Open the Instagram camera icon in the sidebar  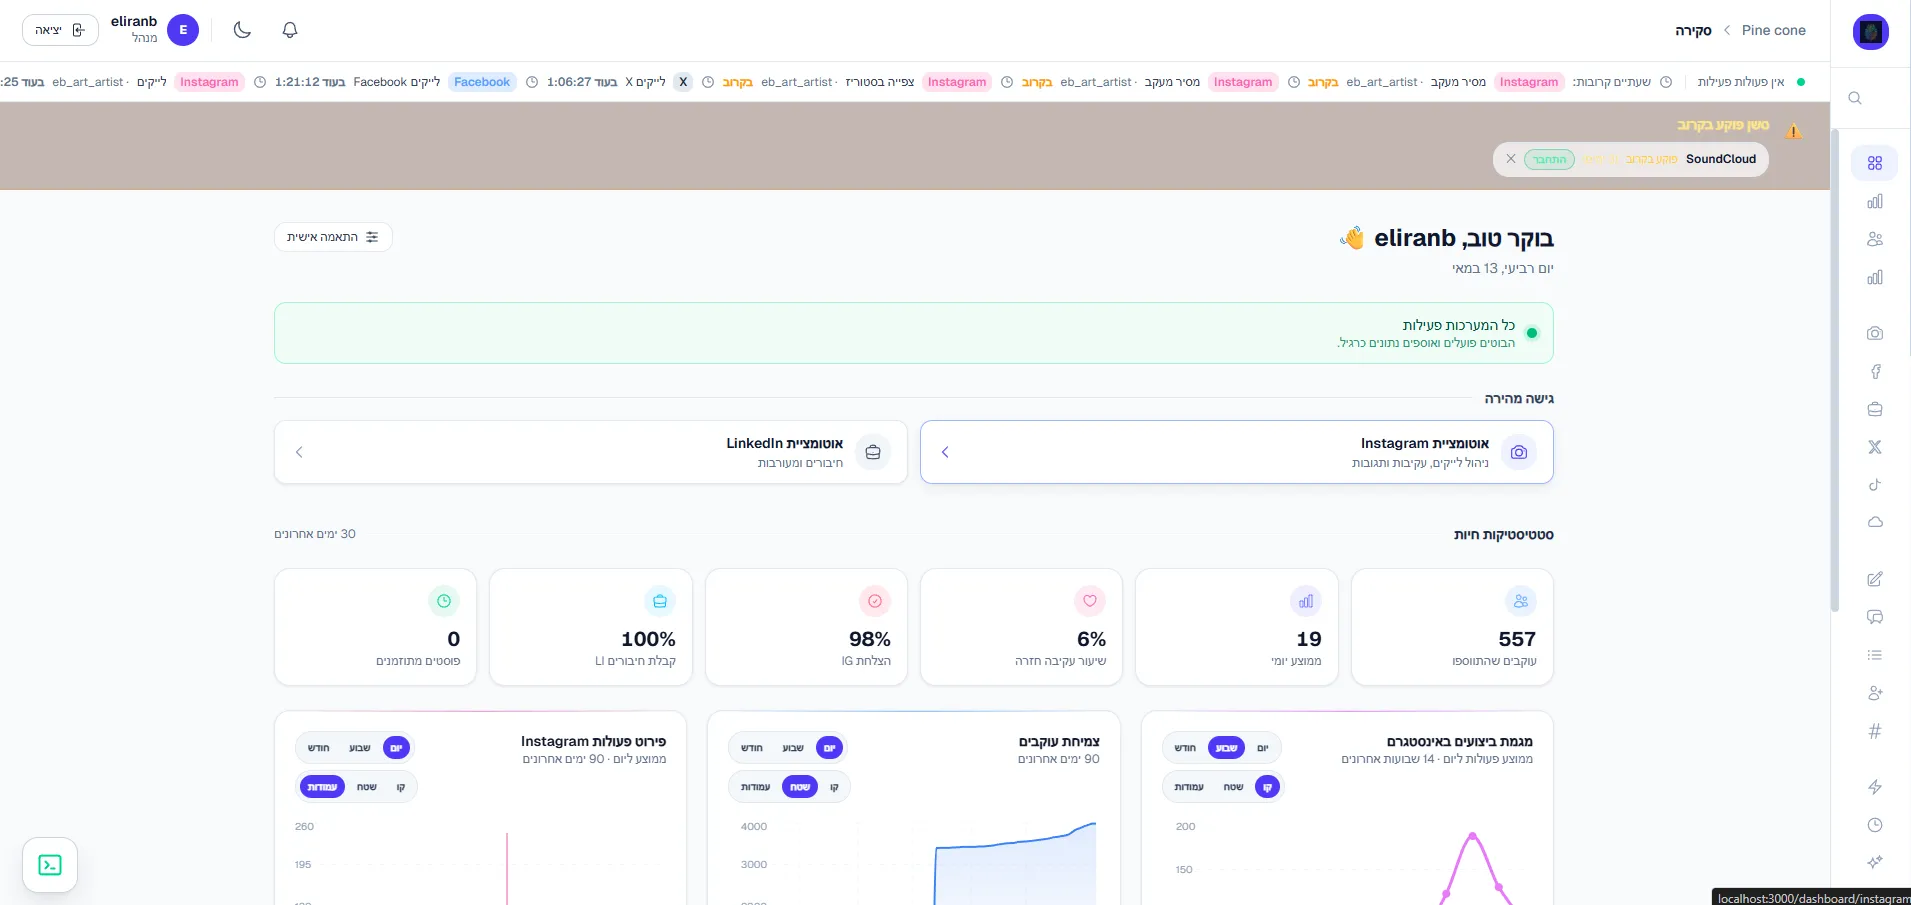[x=1875, y=333]
